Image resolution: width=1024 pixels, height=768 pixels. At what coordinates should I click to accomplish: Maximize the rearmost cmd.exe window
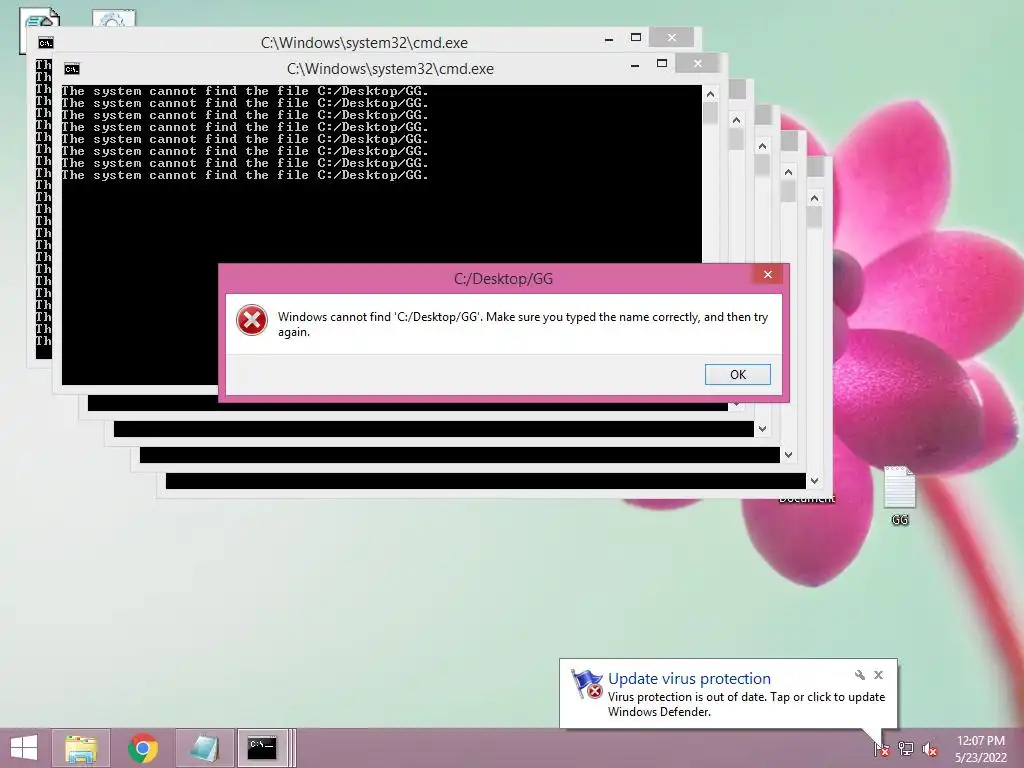[635, 37]
